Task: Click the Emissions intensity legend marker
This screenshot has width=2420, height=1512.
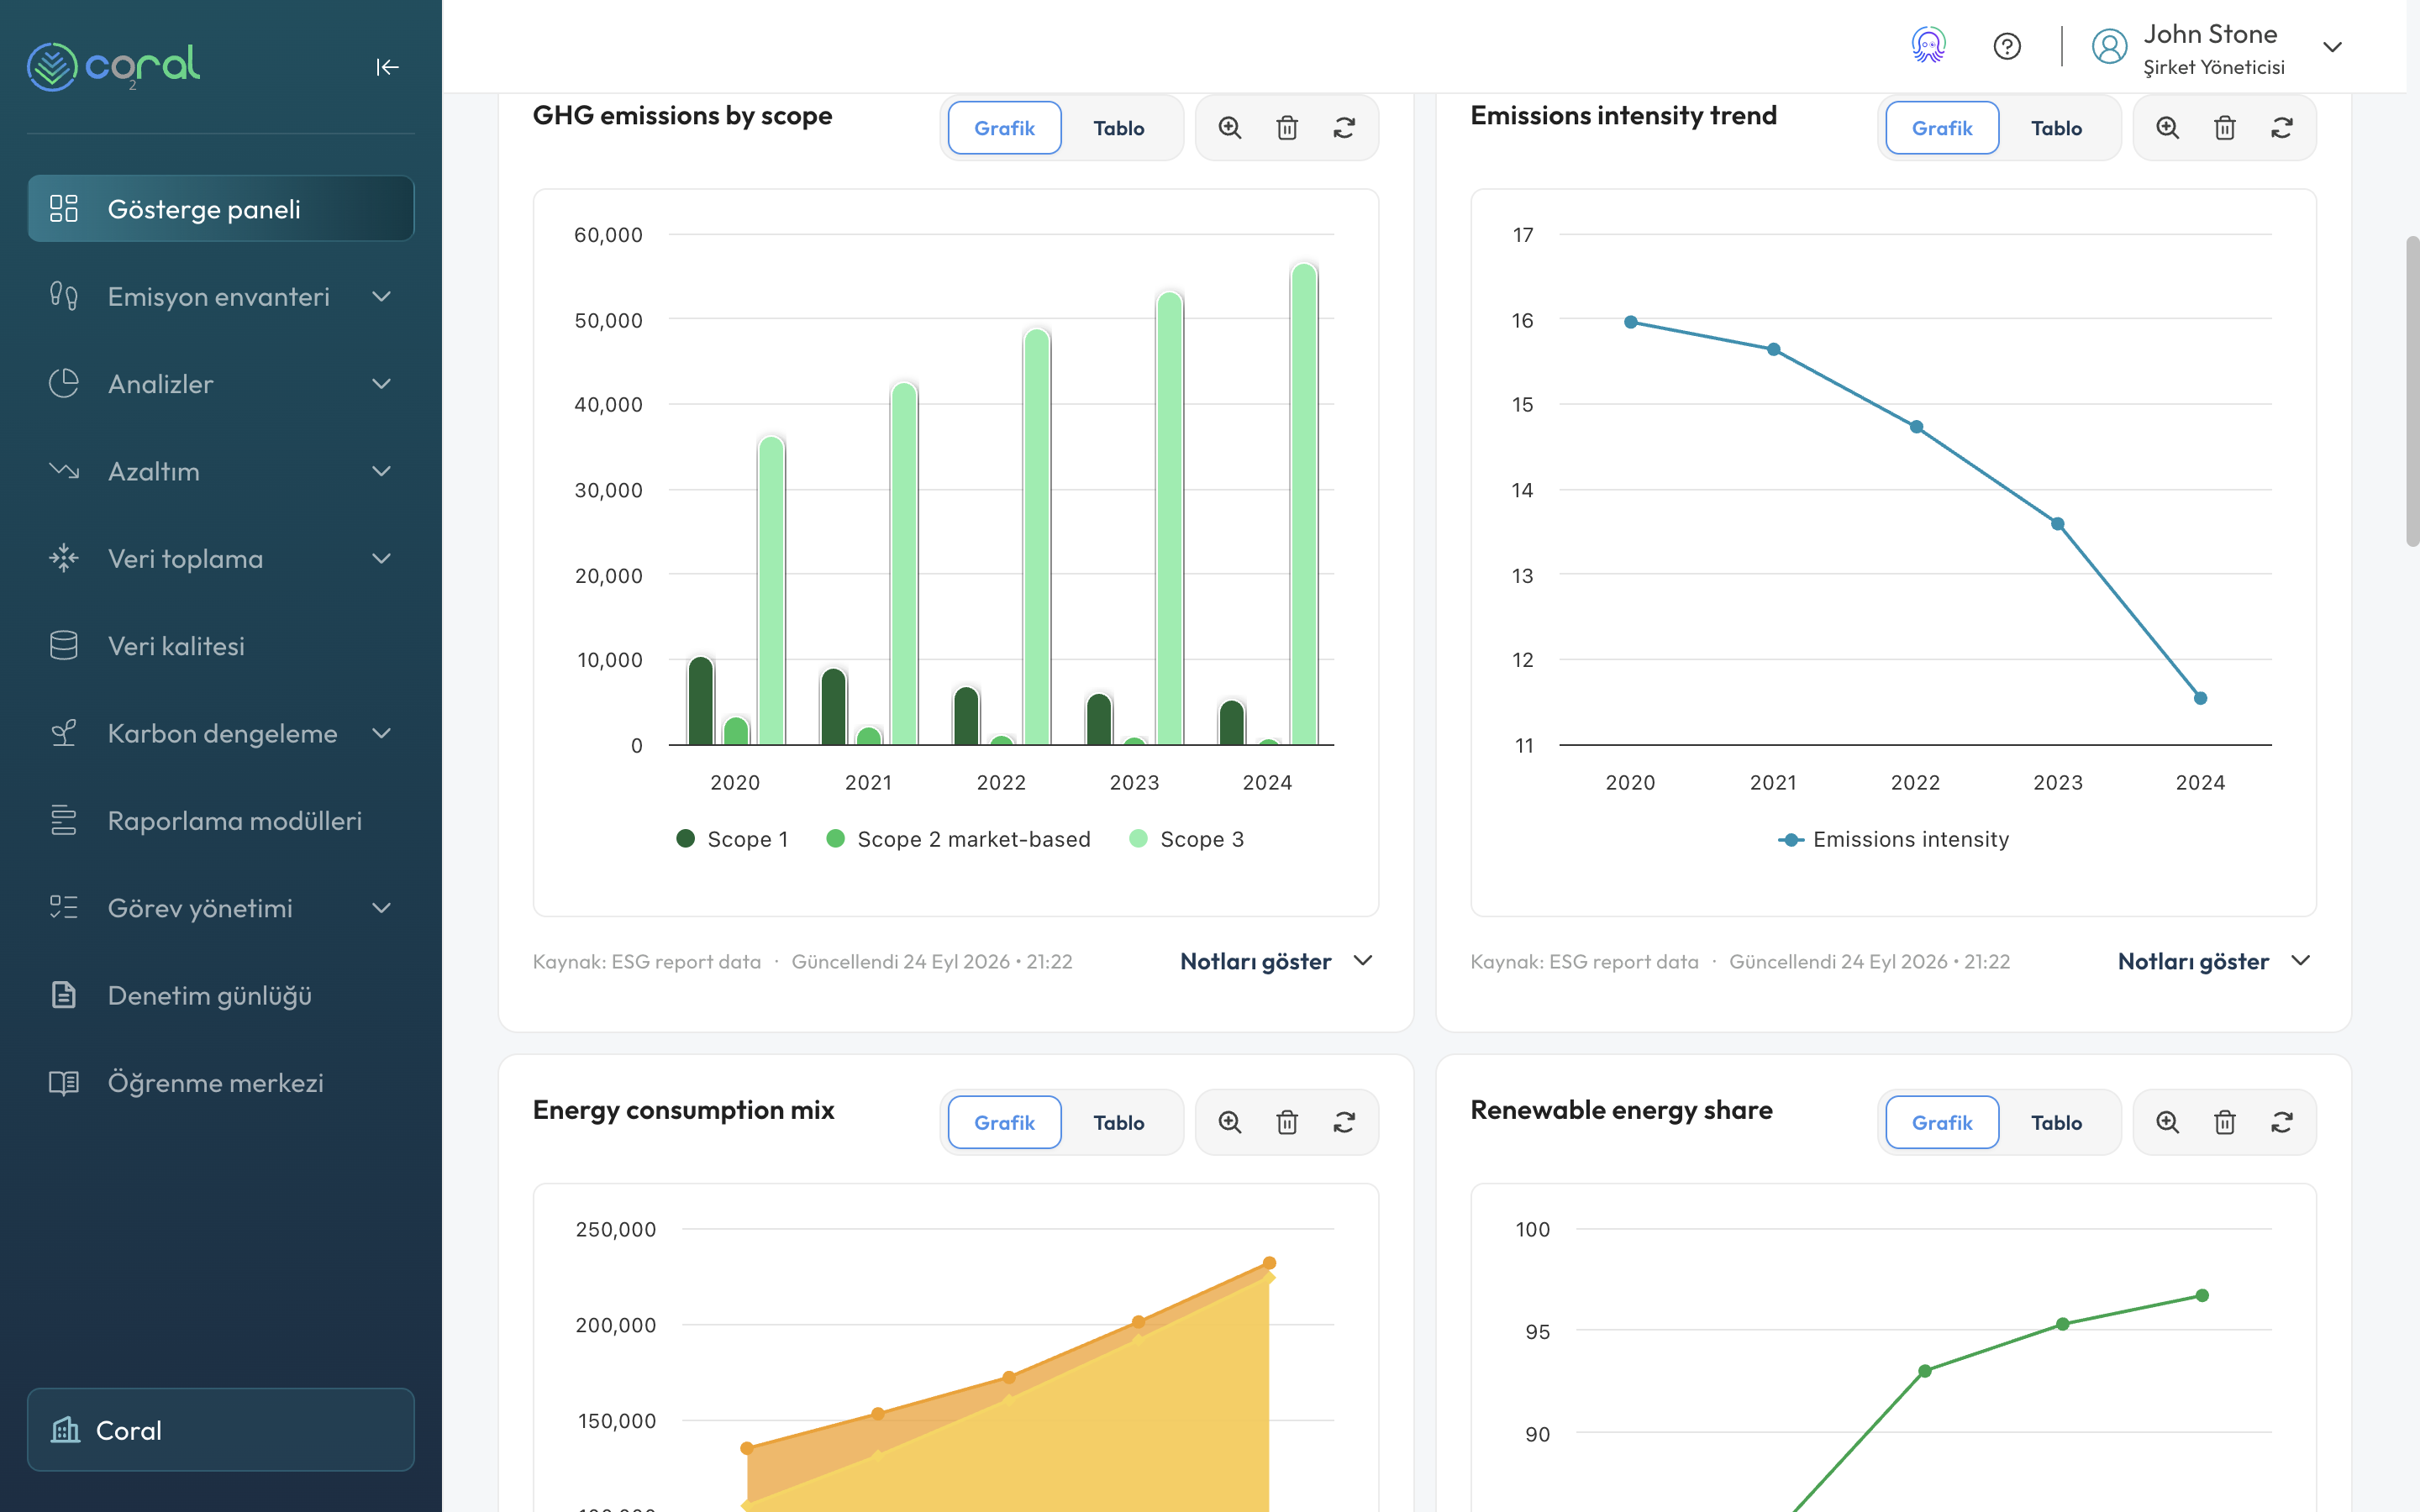Action: tap(1791, 839)
